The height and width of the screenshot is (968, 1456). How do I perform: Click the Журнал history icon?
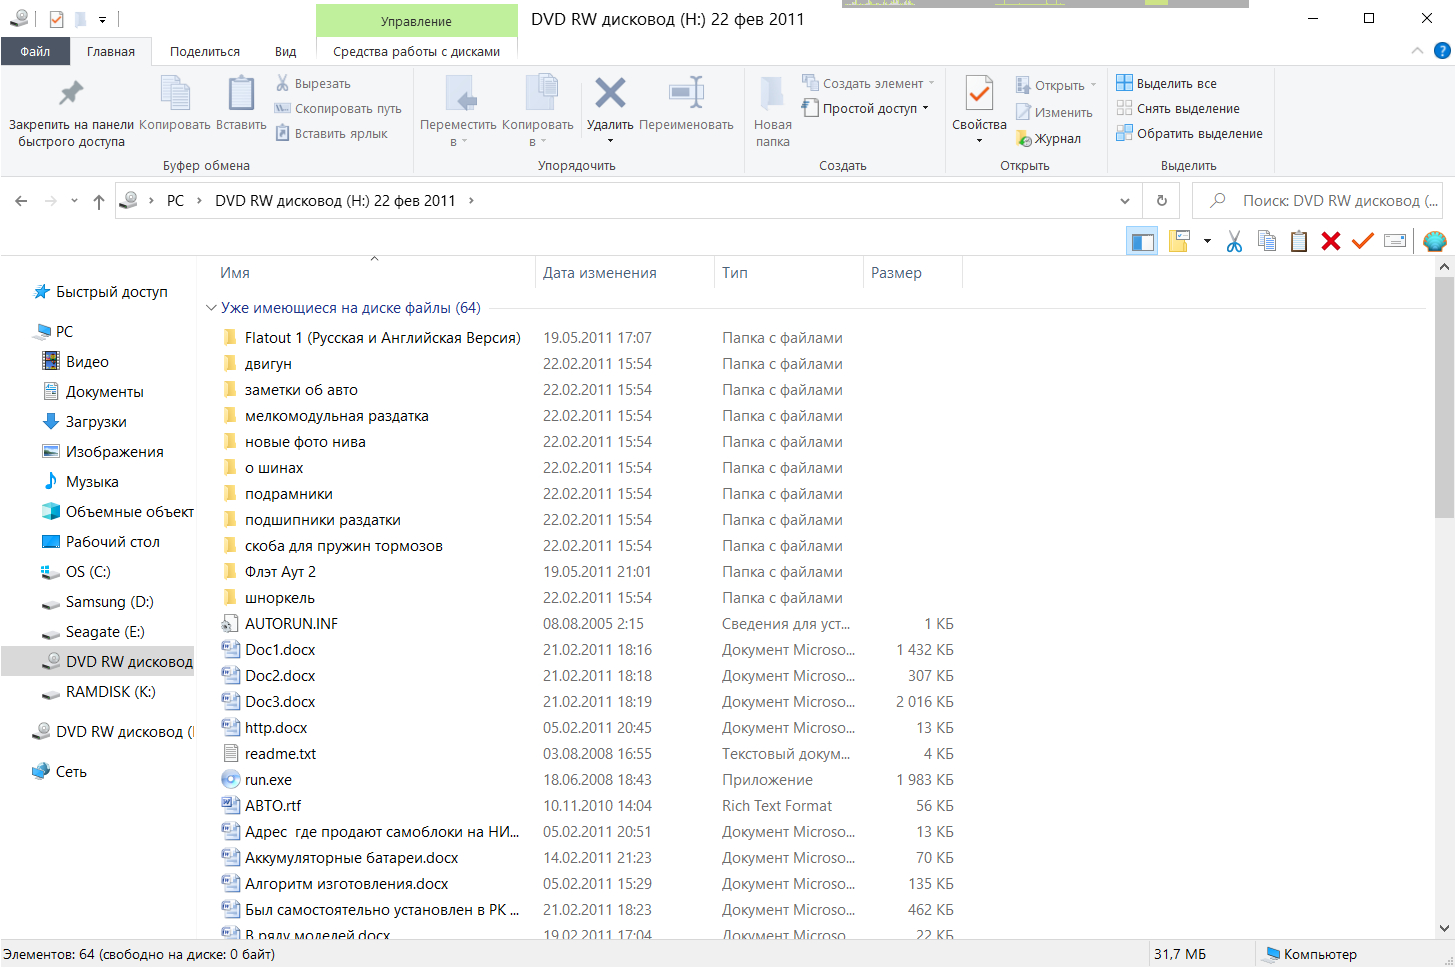tap(1024, 139)
